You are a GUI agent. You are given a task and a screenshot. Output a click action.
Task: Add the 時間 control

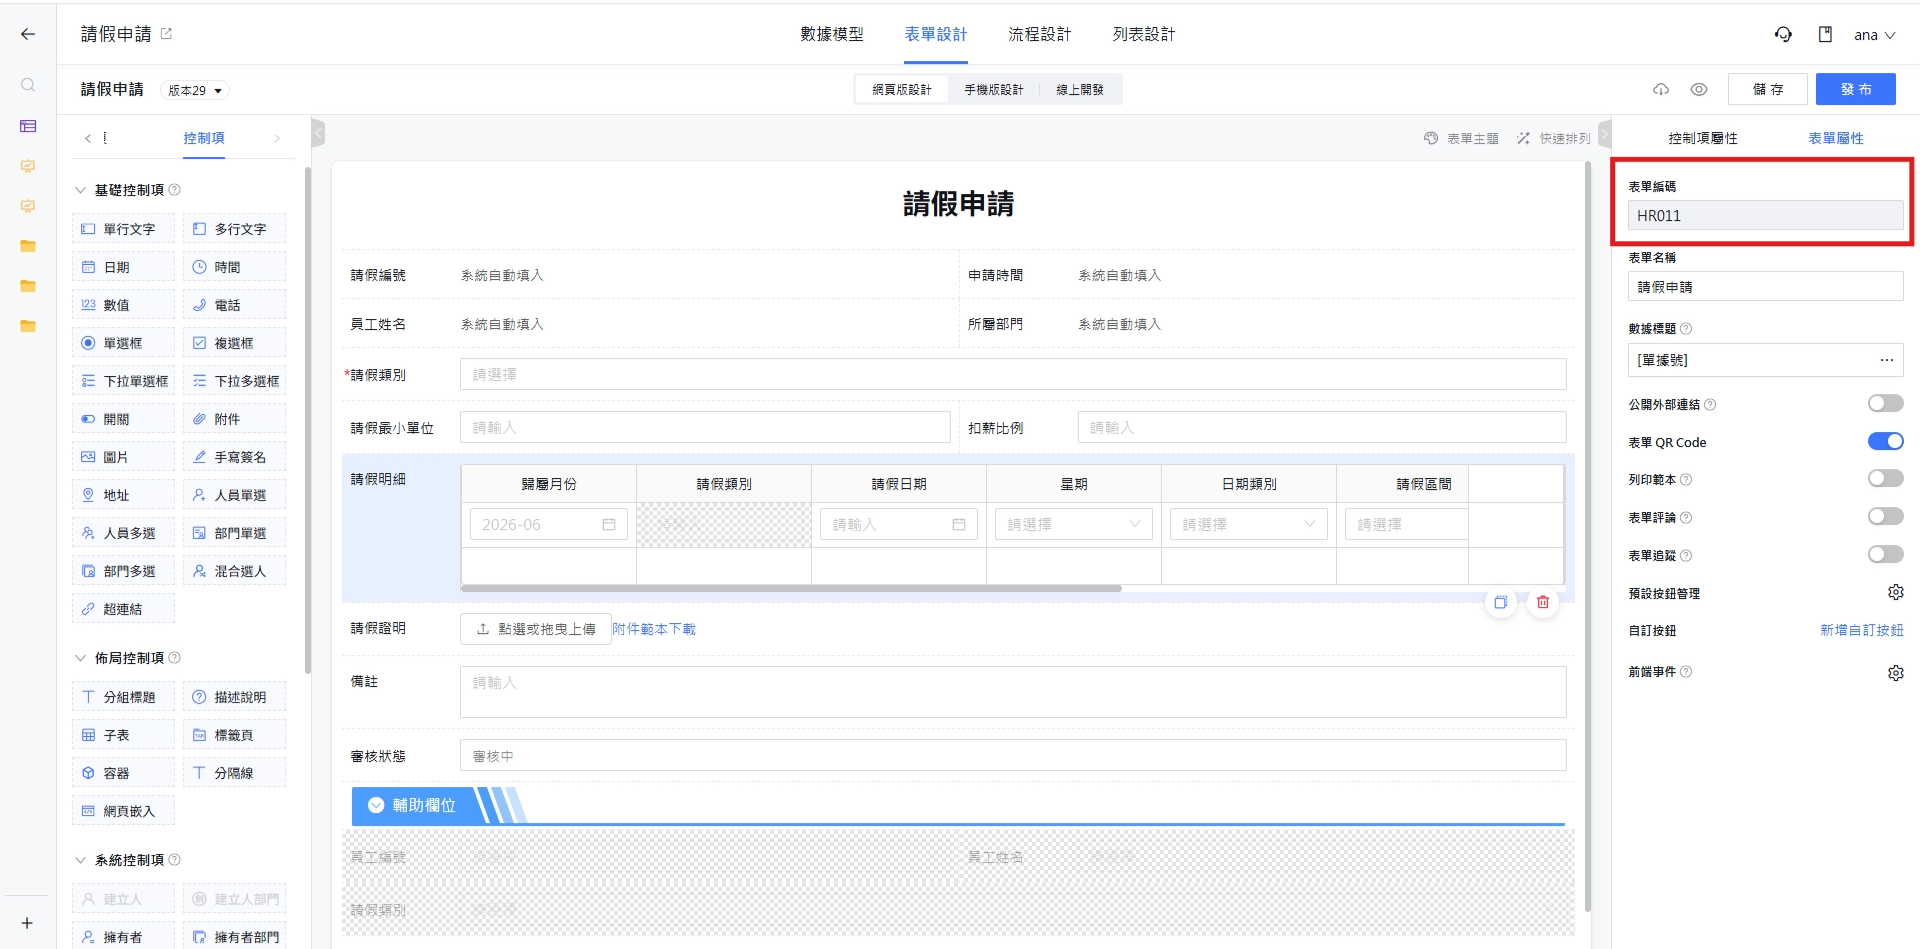[234, 267]
